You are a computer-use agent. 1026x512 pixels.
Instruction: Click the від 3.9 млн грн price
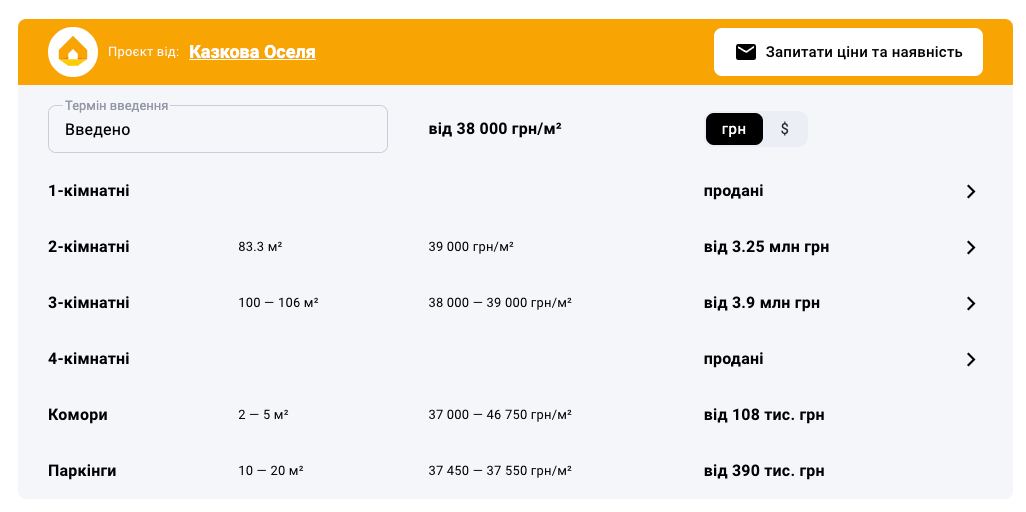click(762, 303)
